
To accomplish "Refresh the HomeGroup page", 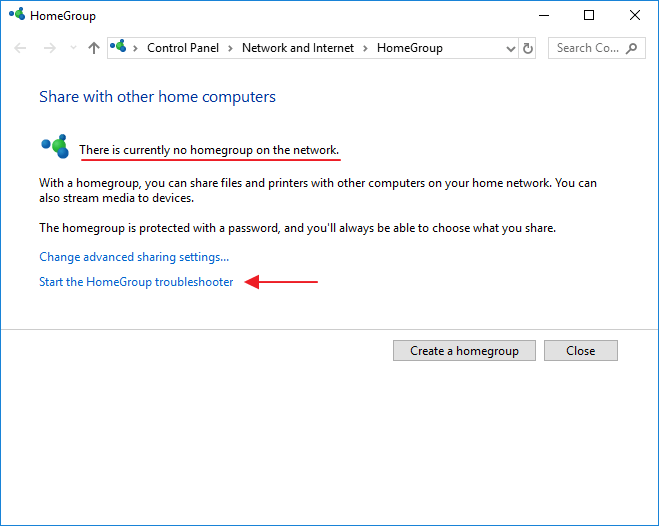I will point(528,48).
